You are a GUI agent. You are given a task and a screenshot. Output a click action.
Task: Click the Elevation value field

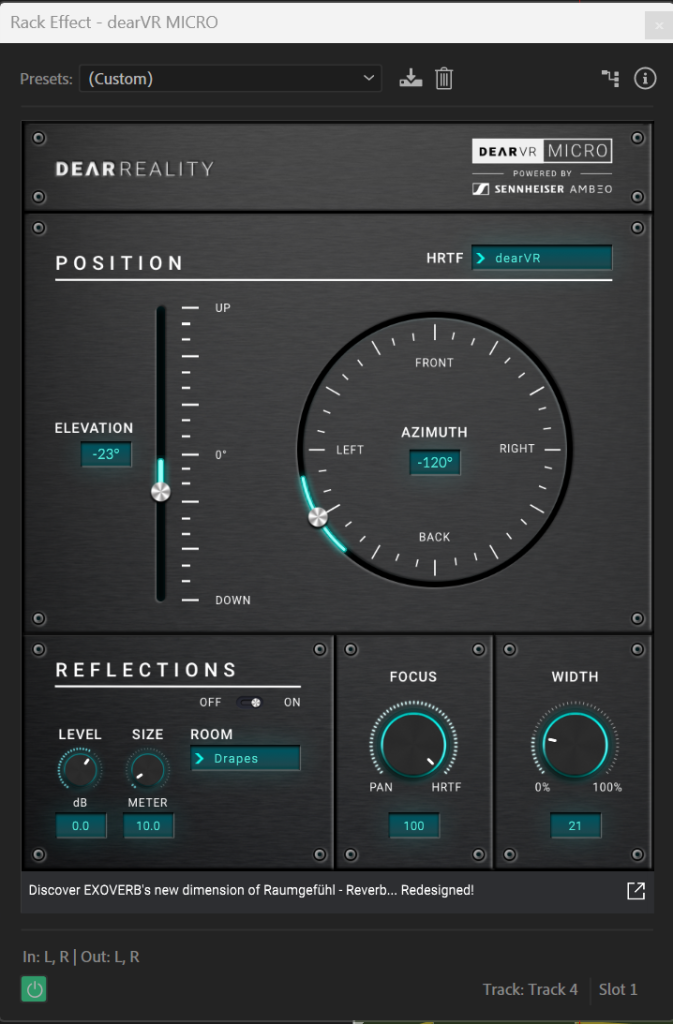[106, 455]
